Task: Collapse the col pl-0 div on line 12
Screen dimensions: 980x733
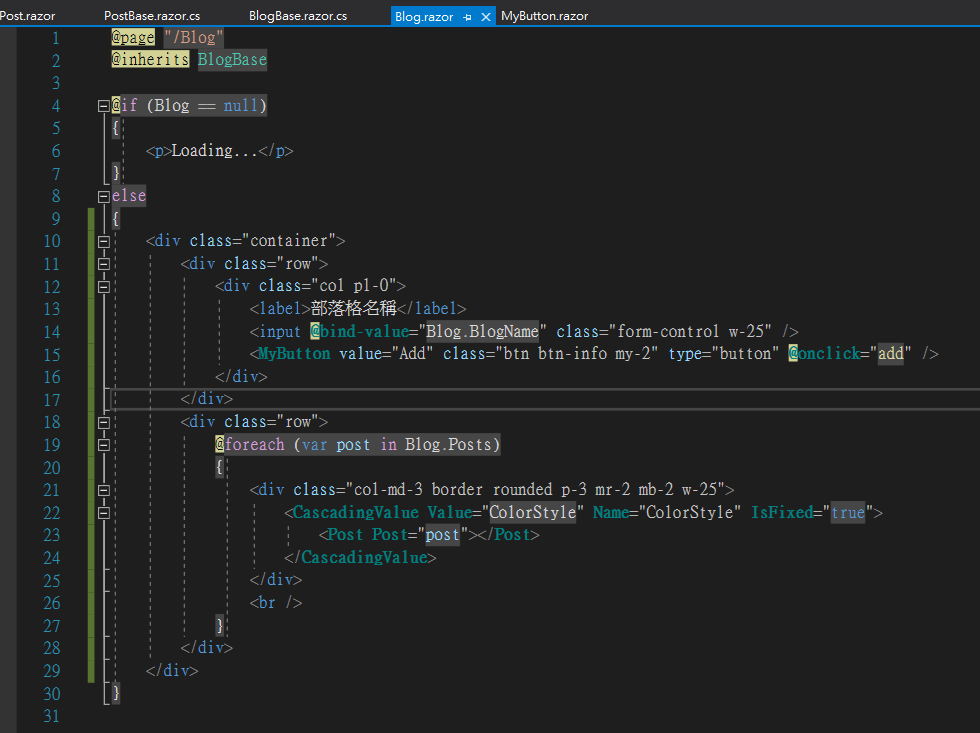Action: [104, 287]
